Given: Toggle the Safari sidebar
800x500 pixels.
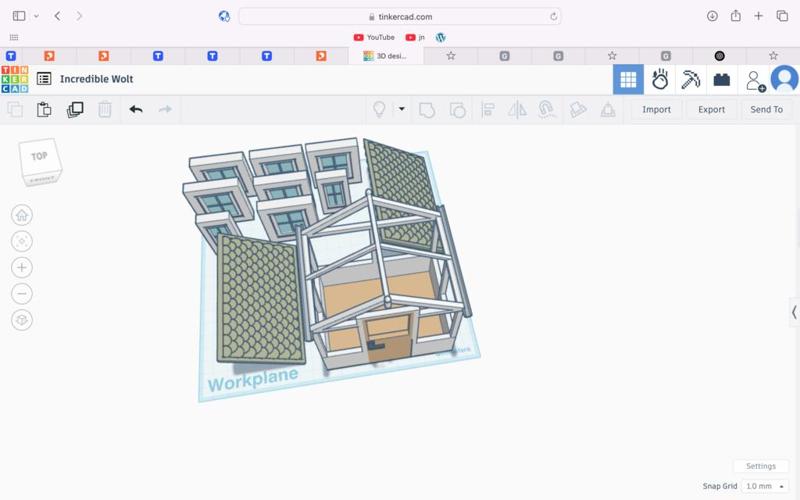Looking at the screenshot, I should (x=19, y=16).
